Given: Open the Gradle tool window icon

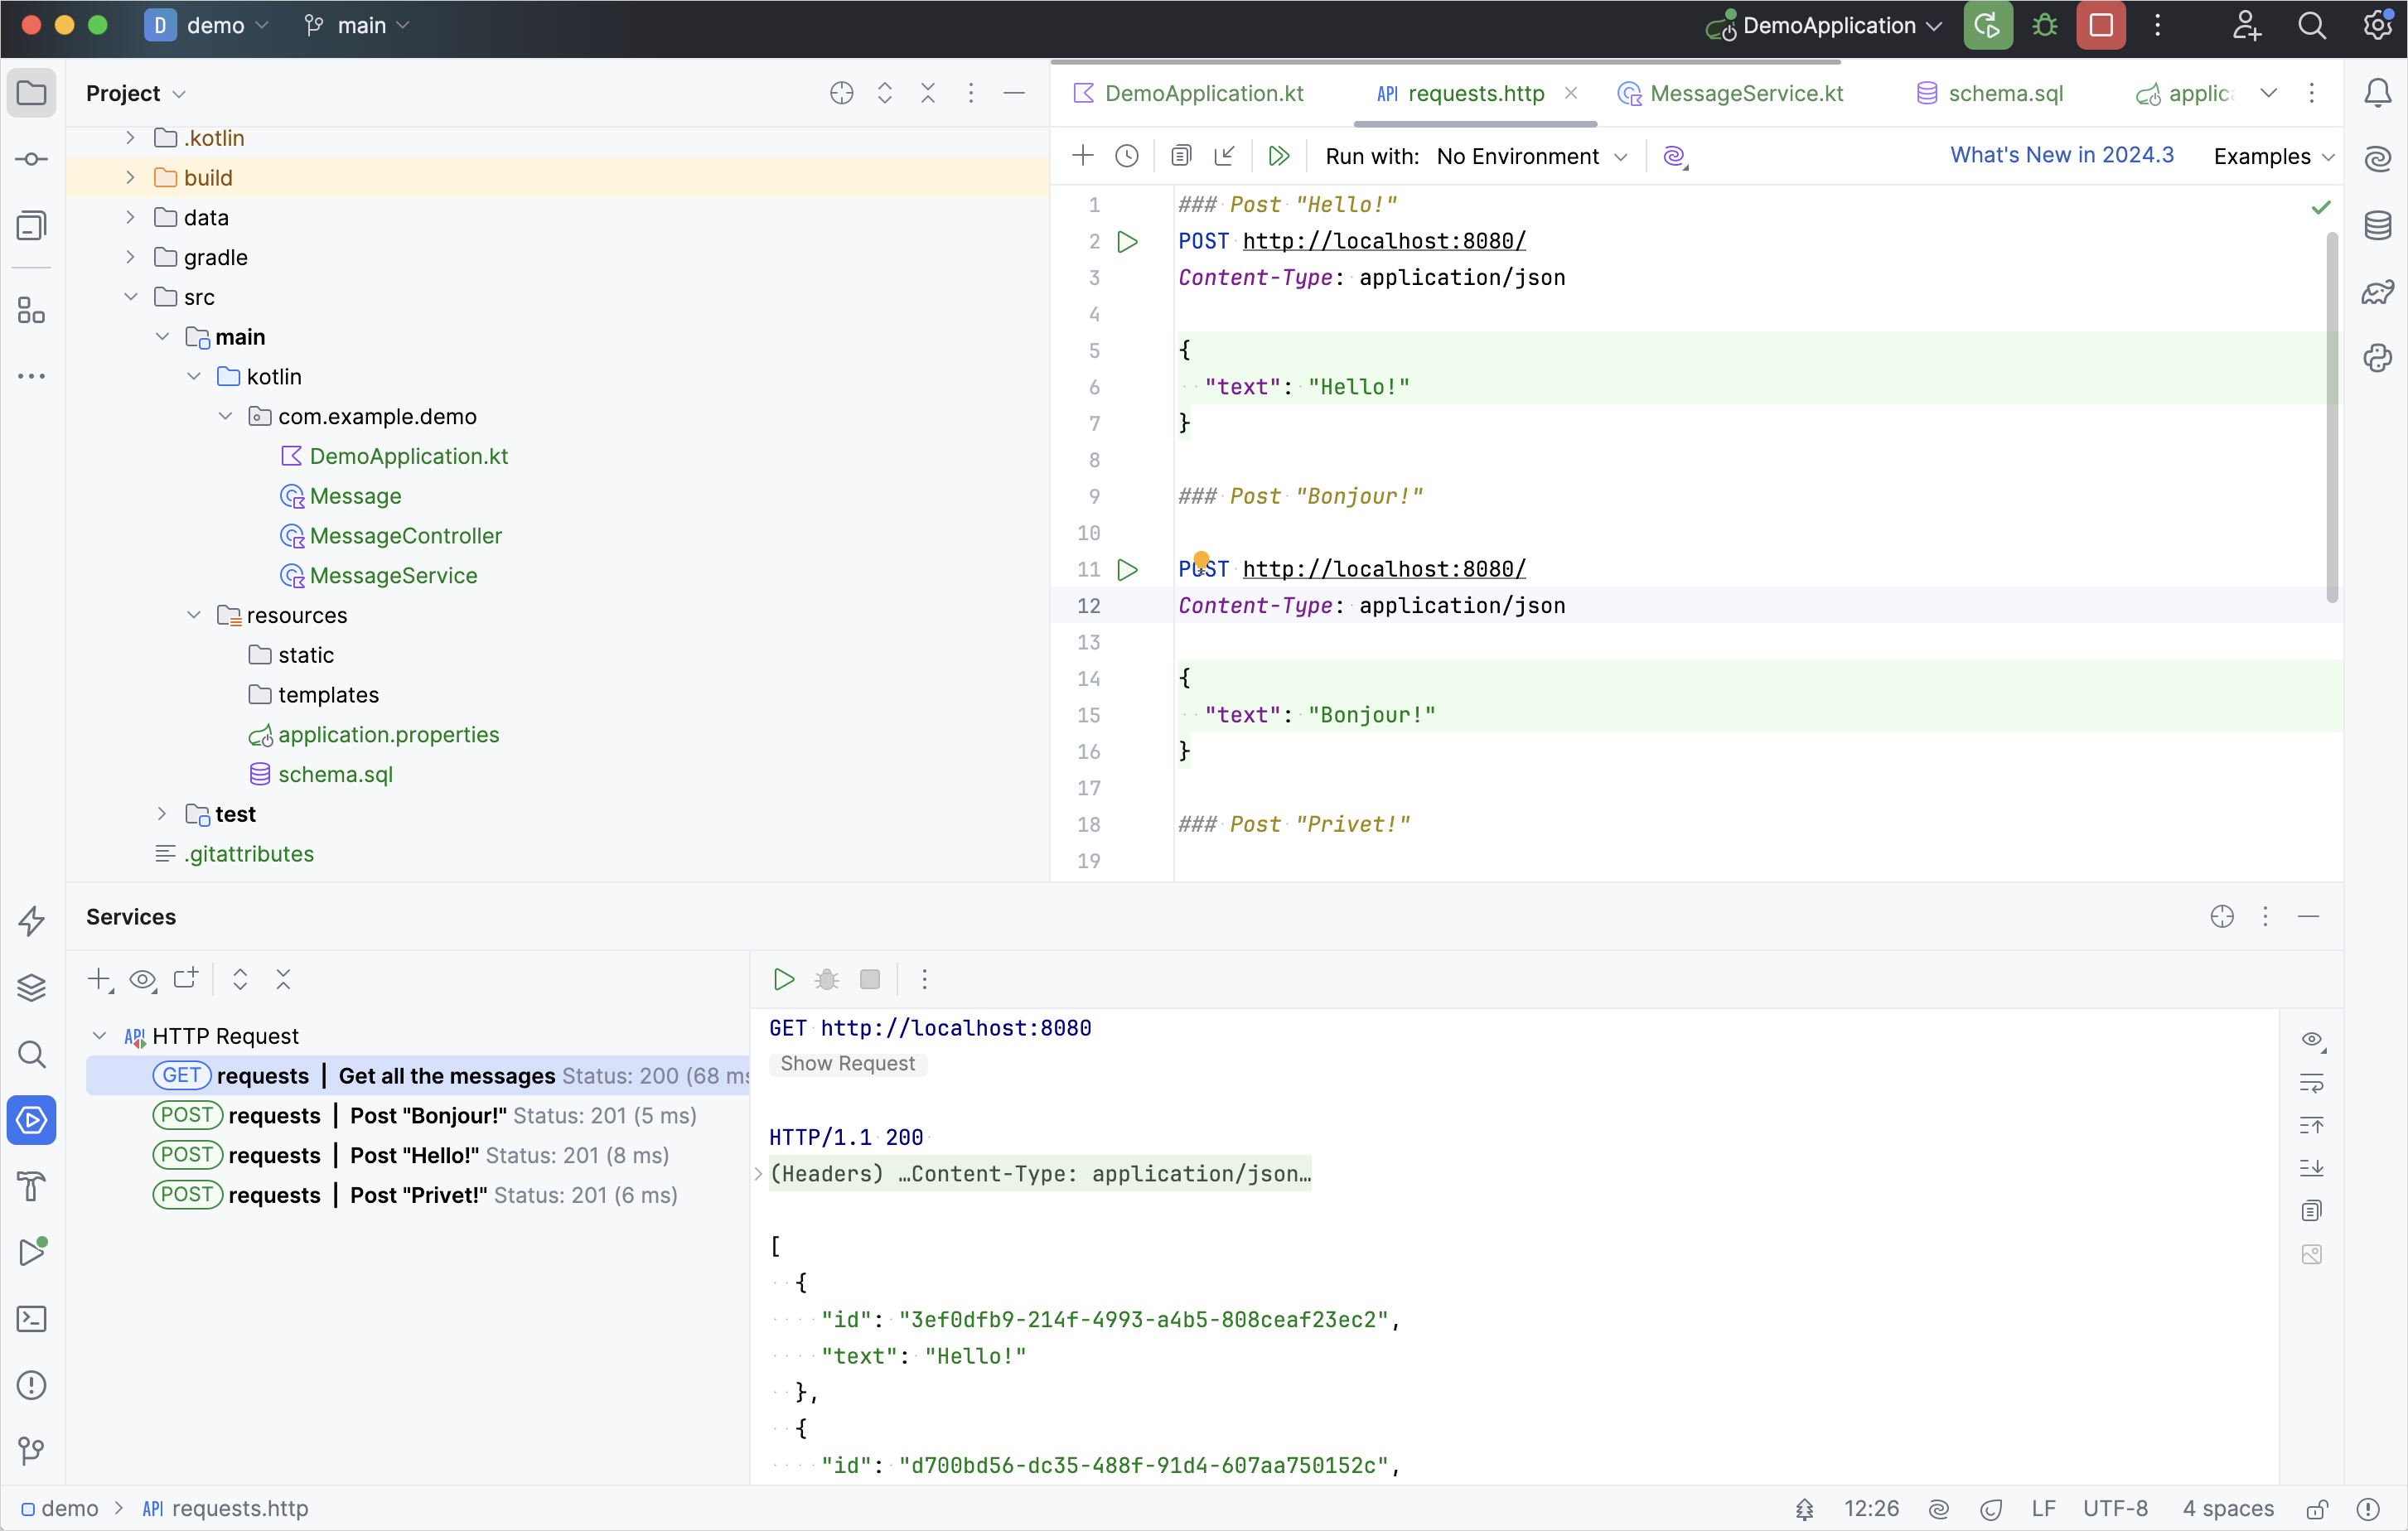Looking at the screenshot, I should click(2377, 291).
